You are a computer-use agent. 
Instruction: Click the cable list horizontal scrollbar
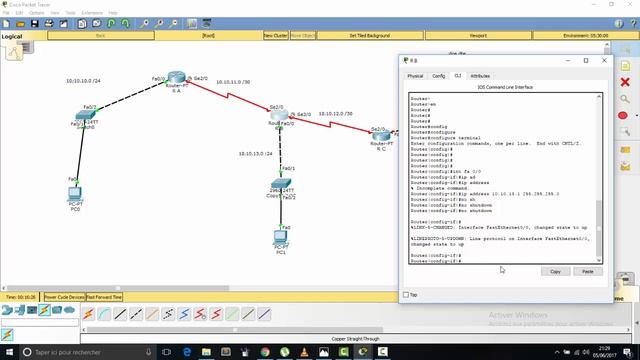[235, 329]
